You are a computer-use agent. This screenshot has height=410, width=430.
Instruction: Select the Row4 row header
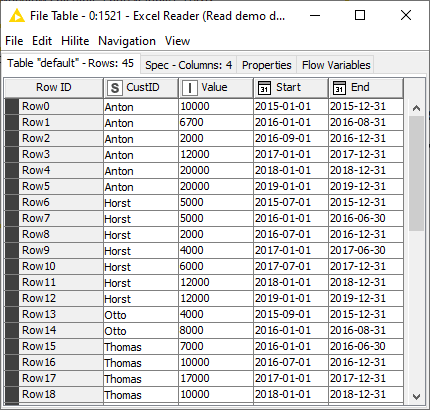[54, 171]
